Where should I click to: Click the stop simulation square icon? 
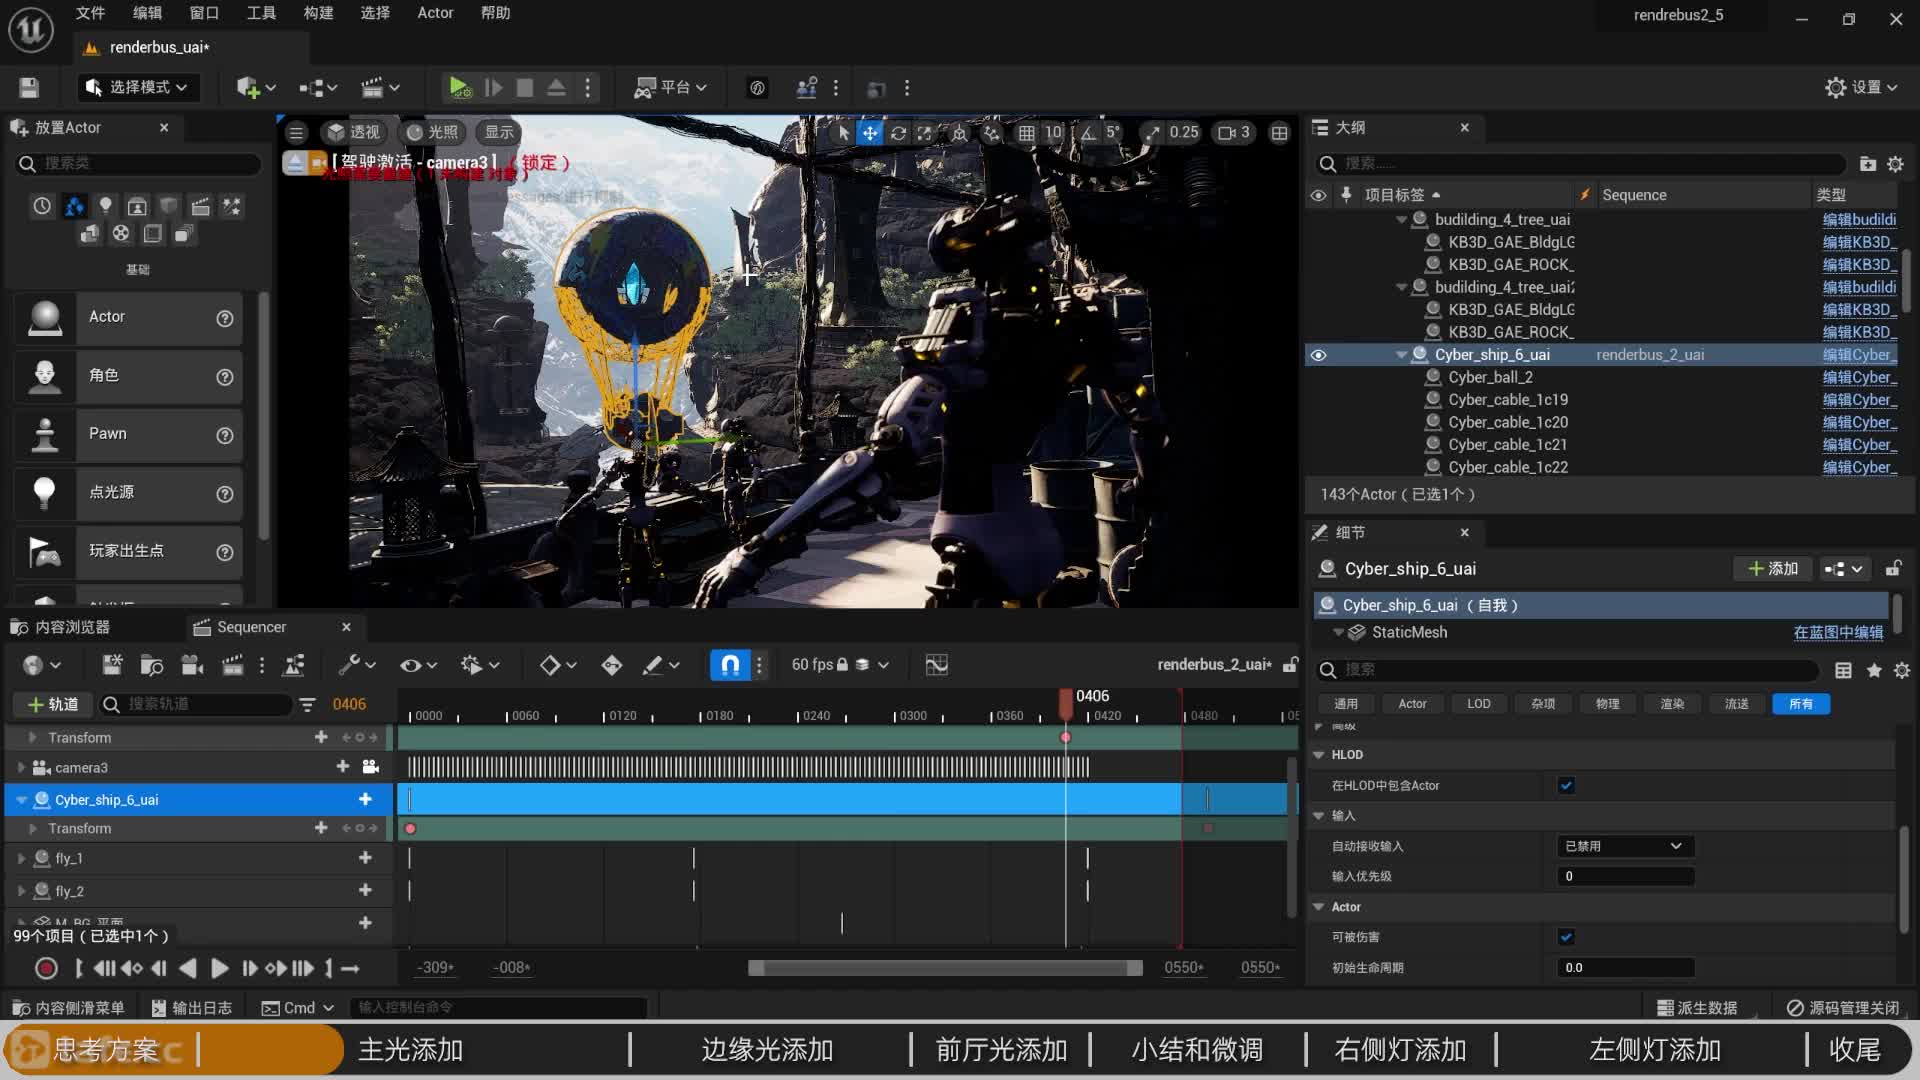click(524, 88)
